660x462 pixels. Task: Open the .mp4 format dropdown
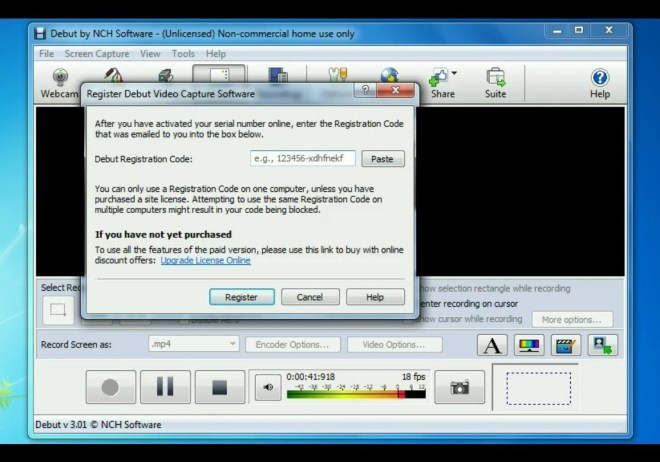[x=194, y=344]
